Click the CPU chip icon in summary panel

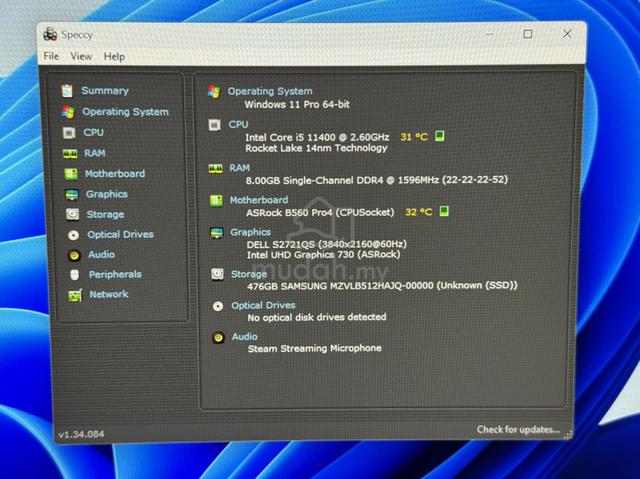(215, 125)
